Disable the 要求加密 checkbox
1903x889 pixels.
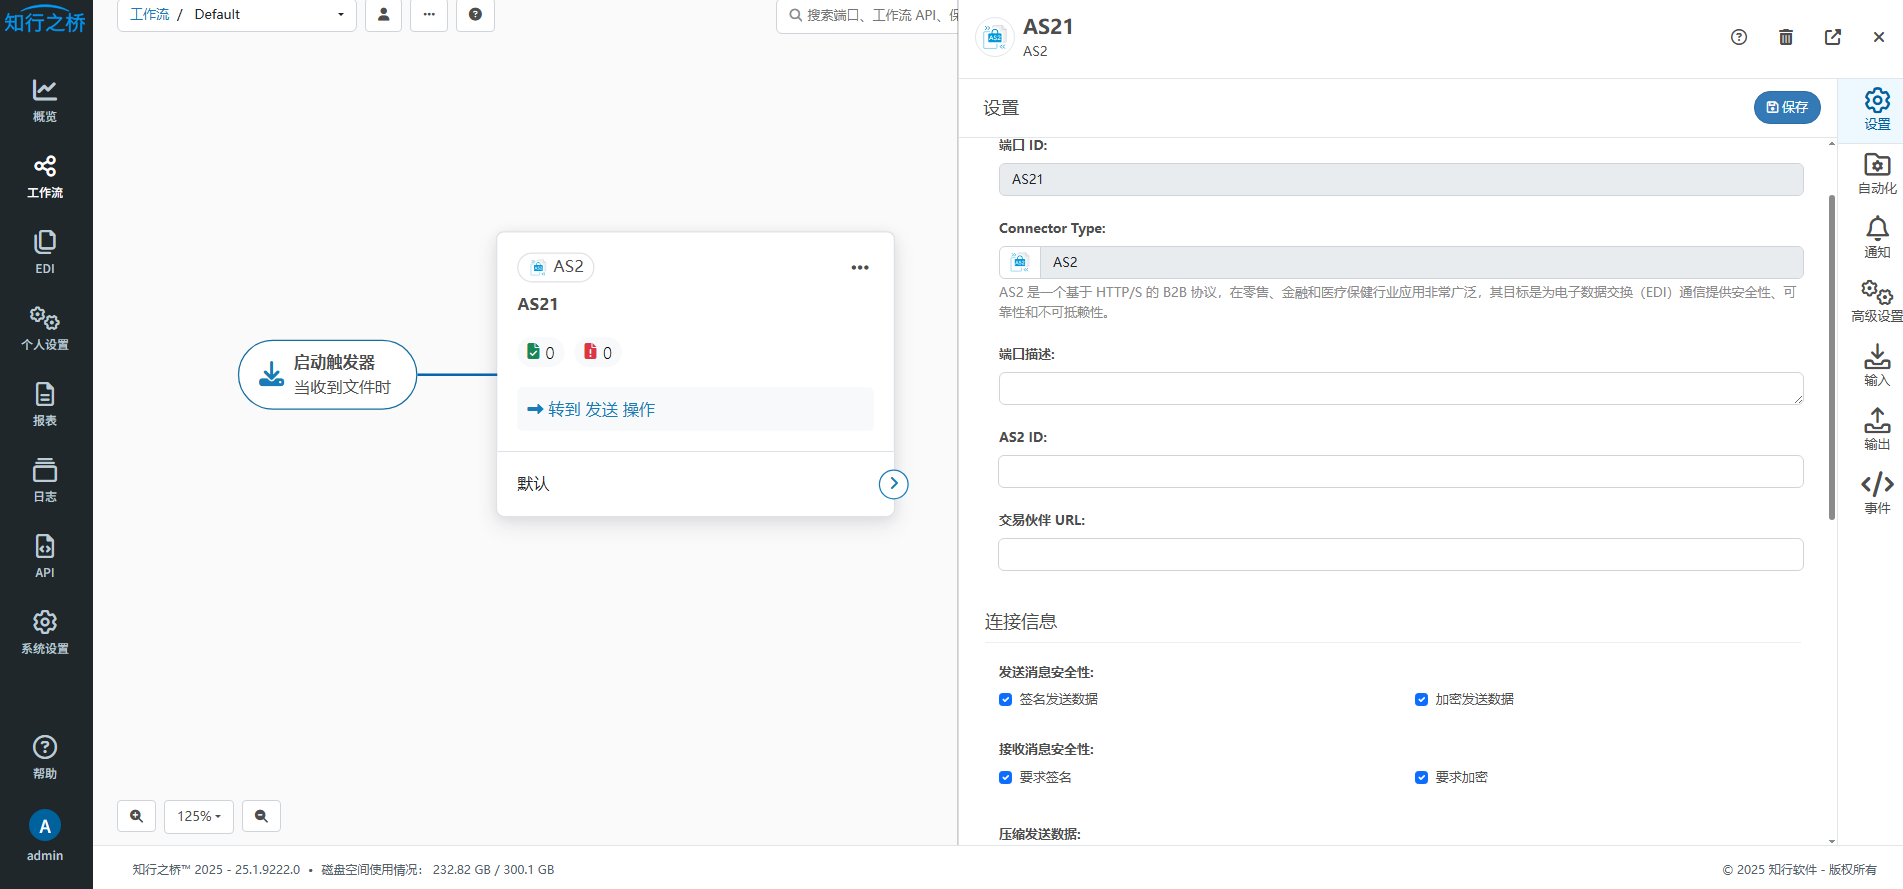pos(1421,777)
